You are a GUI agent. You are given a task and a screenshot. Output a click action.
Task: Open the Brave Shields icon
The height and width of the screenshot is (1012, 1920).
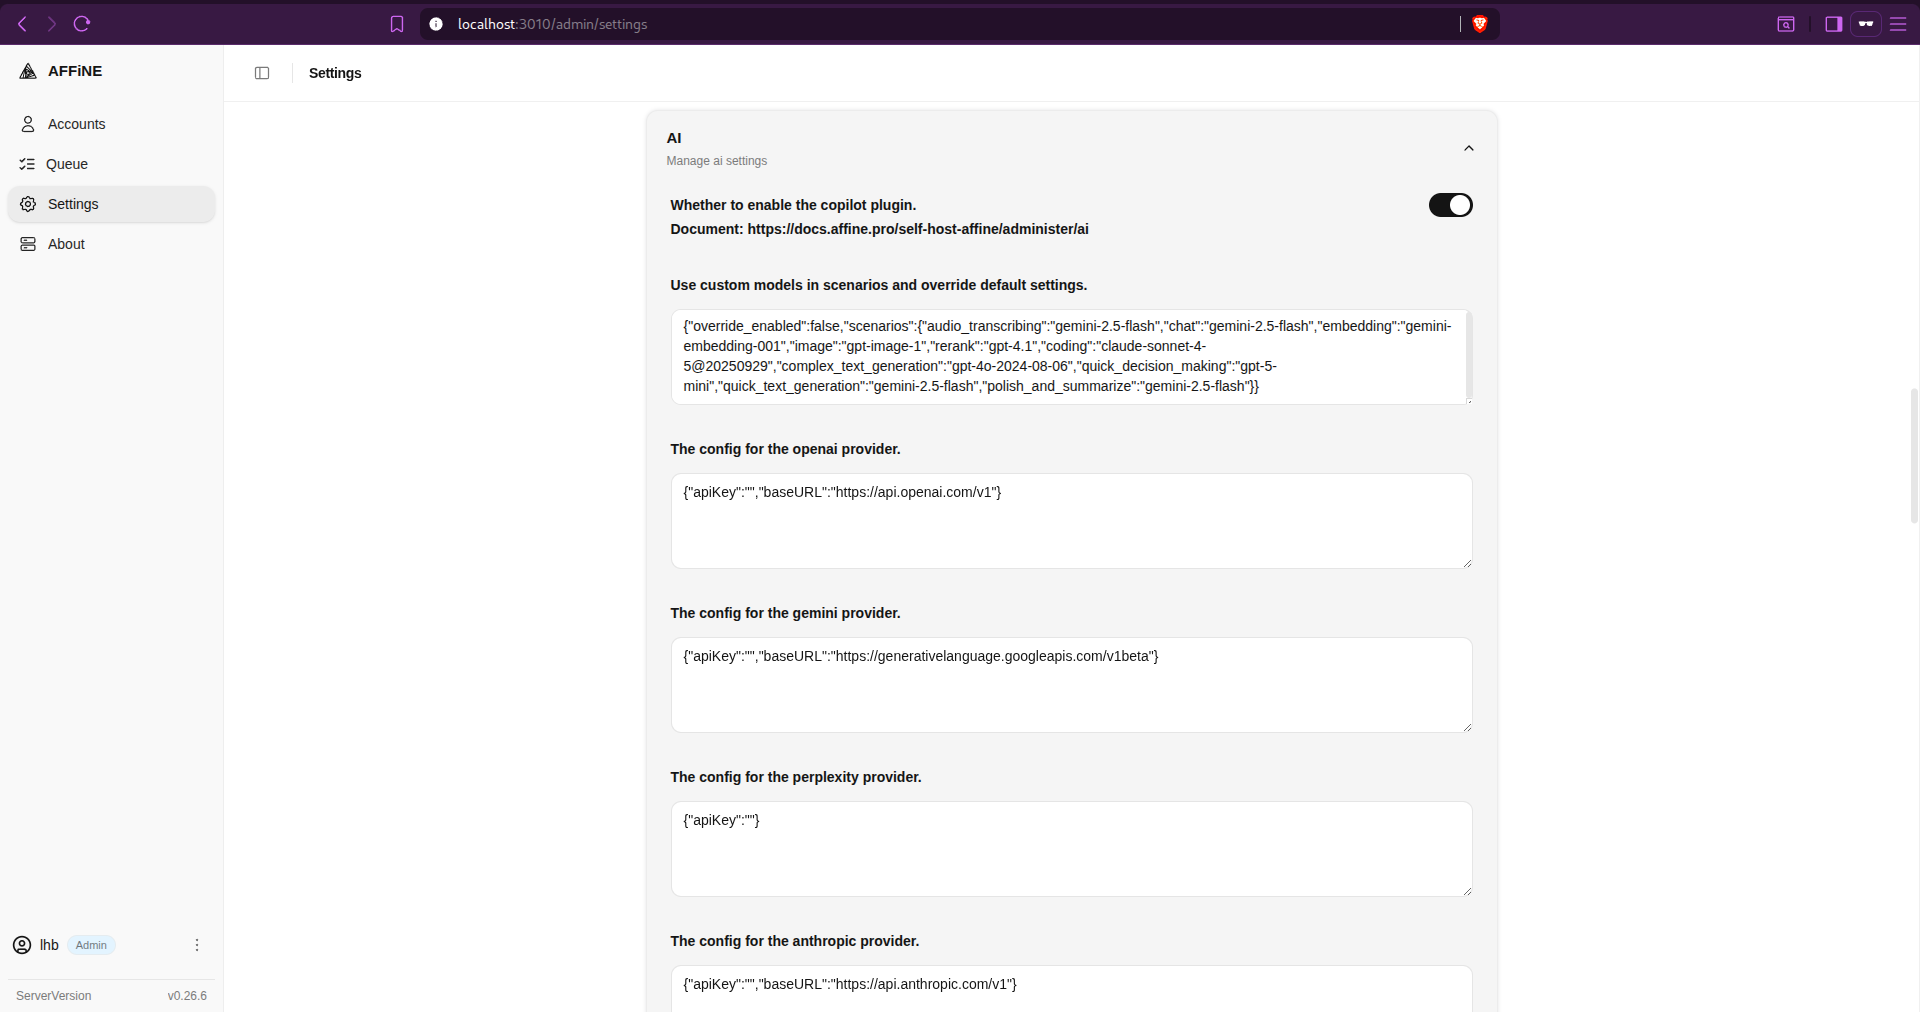pos(1480,24)
